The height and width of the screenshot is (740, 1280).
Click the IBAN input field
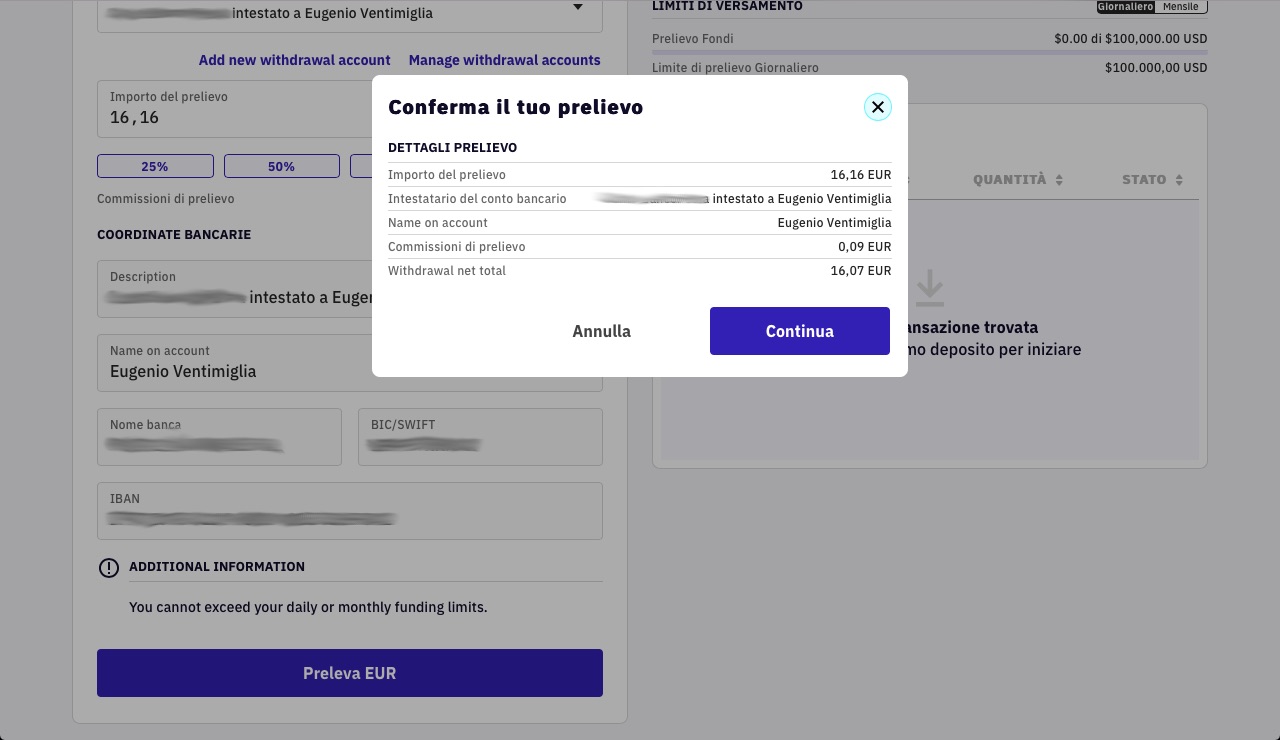[350, 510]
